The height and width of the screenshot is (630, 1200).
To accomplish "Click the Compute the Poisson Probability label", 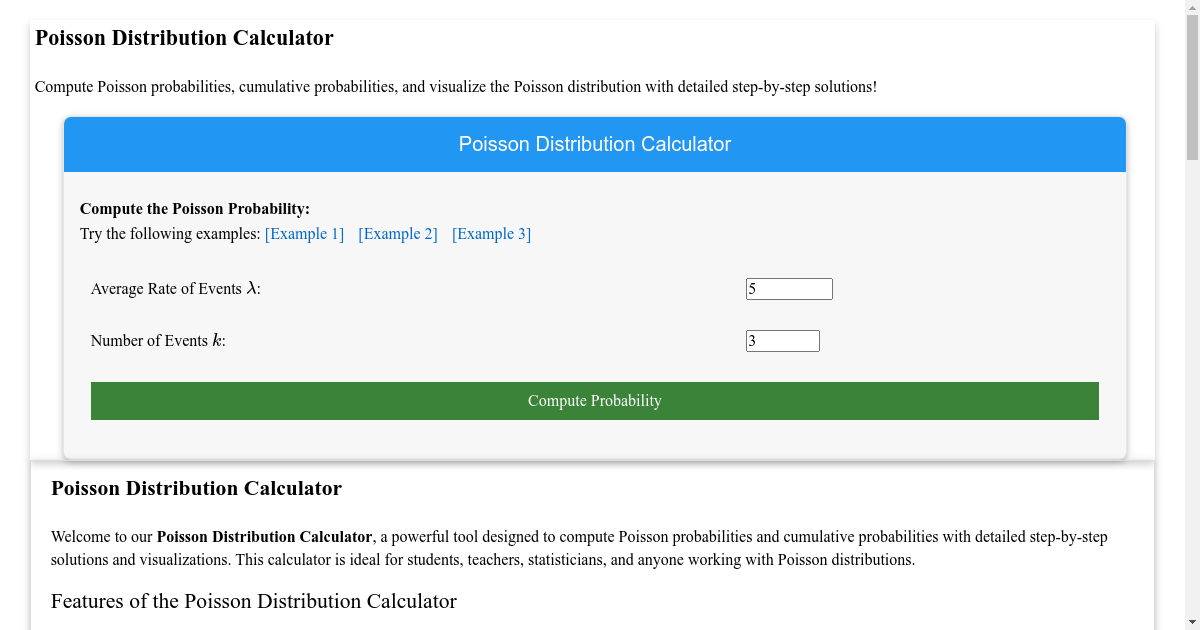I will pos(194,208).
